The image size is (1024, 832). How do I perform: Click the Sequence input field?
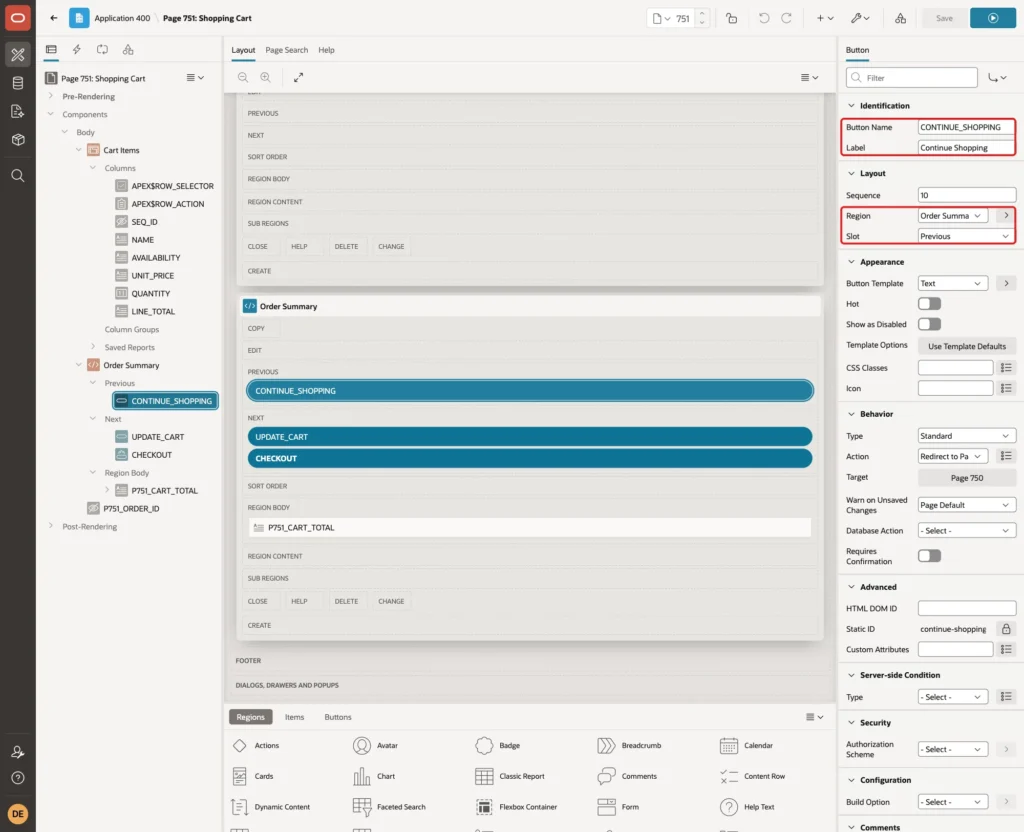point(967,195)
